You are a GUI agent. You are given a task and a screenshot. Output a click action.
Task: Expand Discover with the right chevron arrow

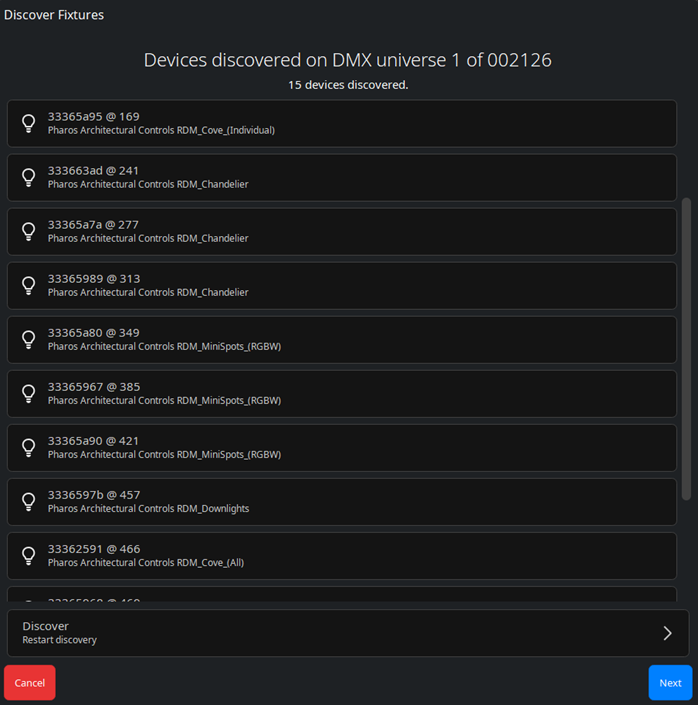point(667,633)
